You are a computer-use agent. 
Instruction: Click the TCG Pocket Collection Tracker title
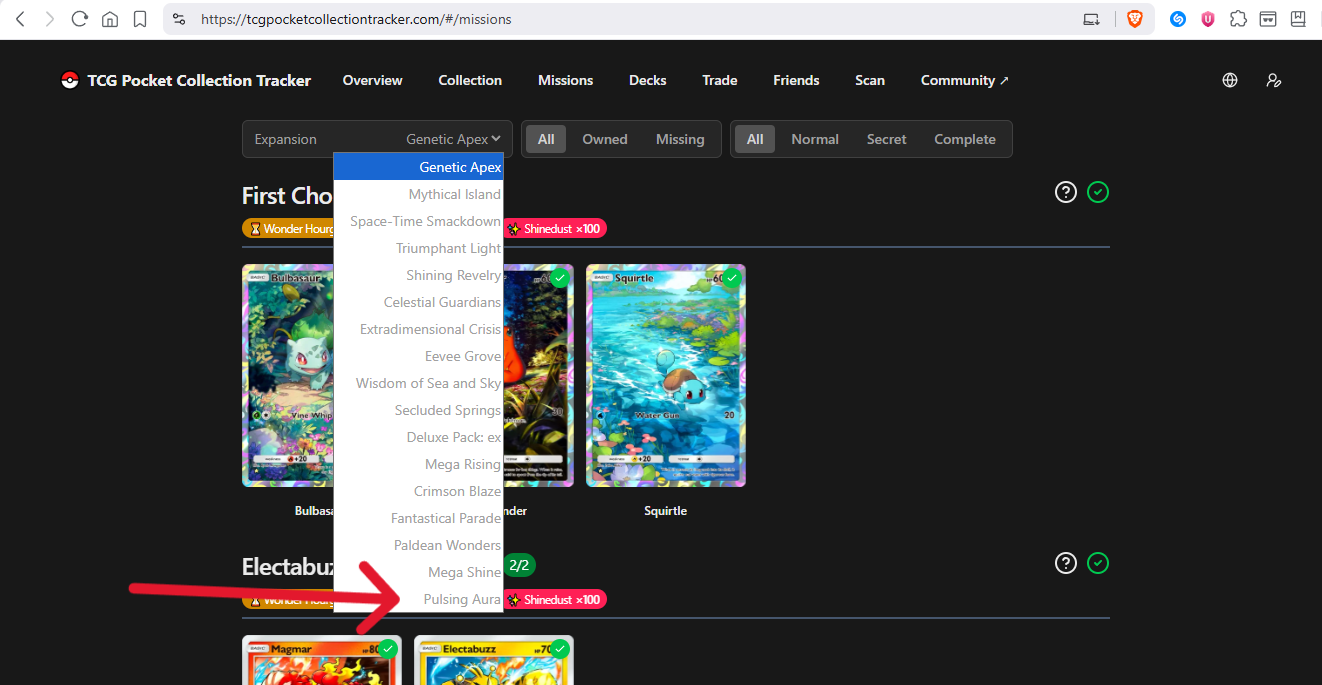199,80
